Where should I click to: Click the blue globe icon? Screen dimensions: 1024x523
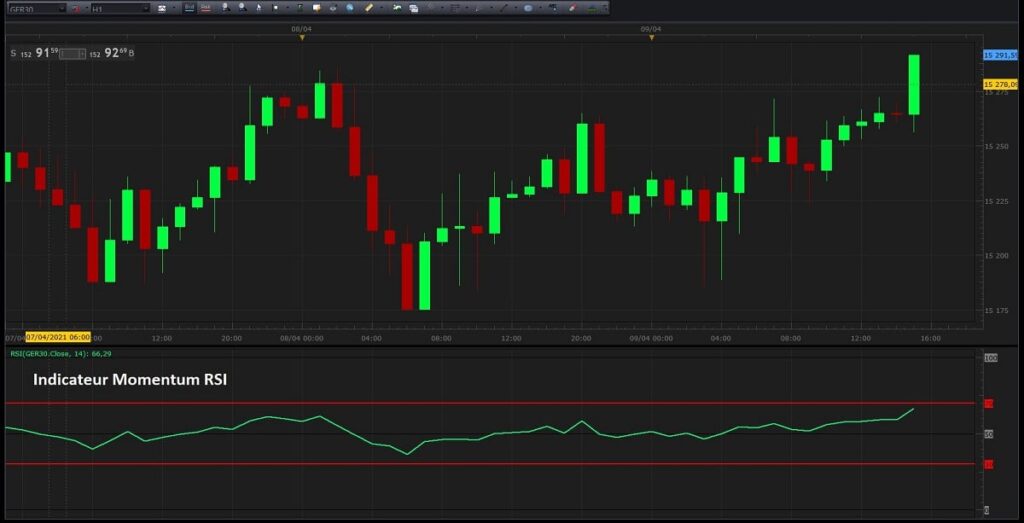coord(349,8)
